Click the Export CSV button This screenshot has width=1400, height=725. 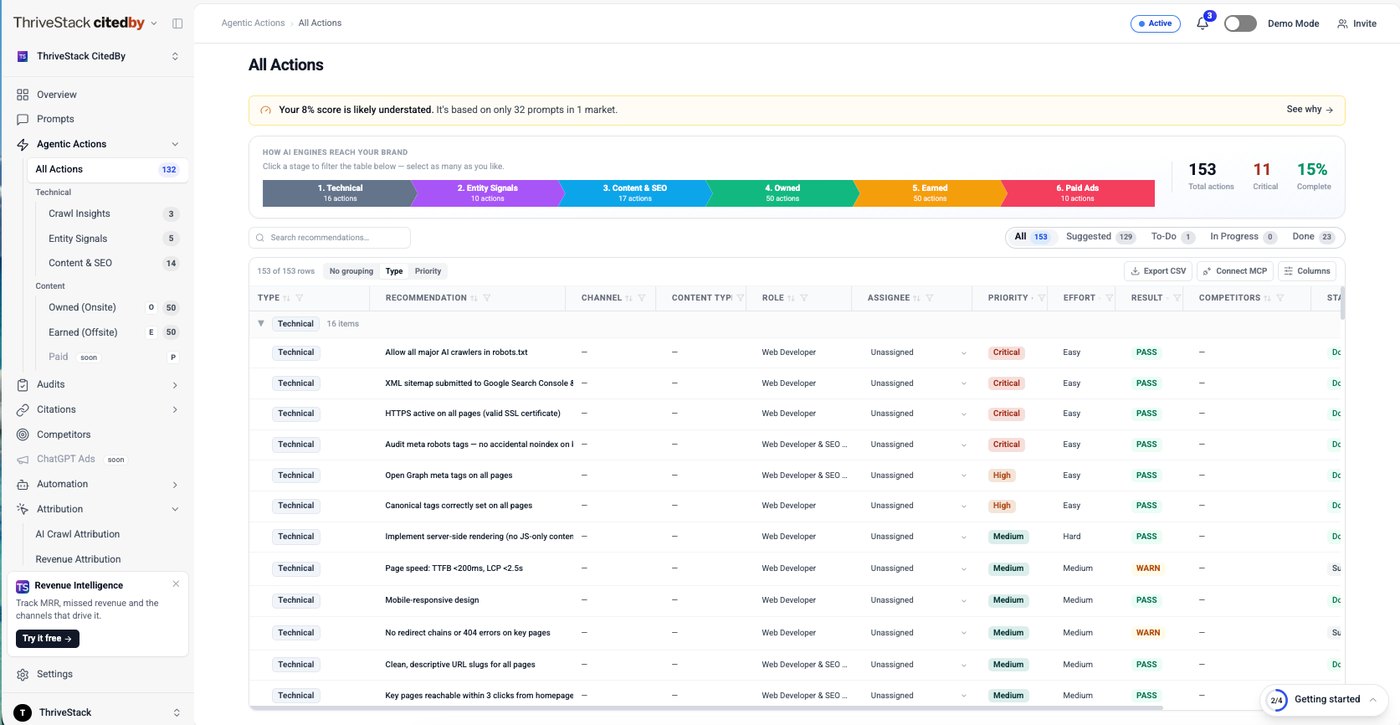click(1158, 271)
